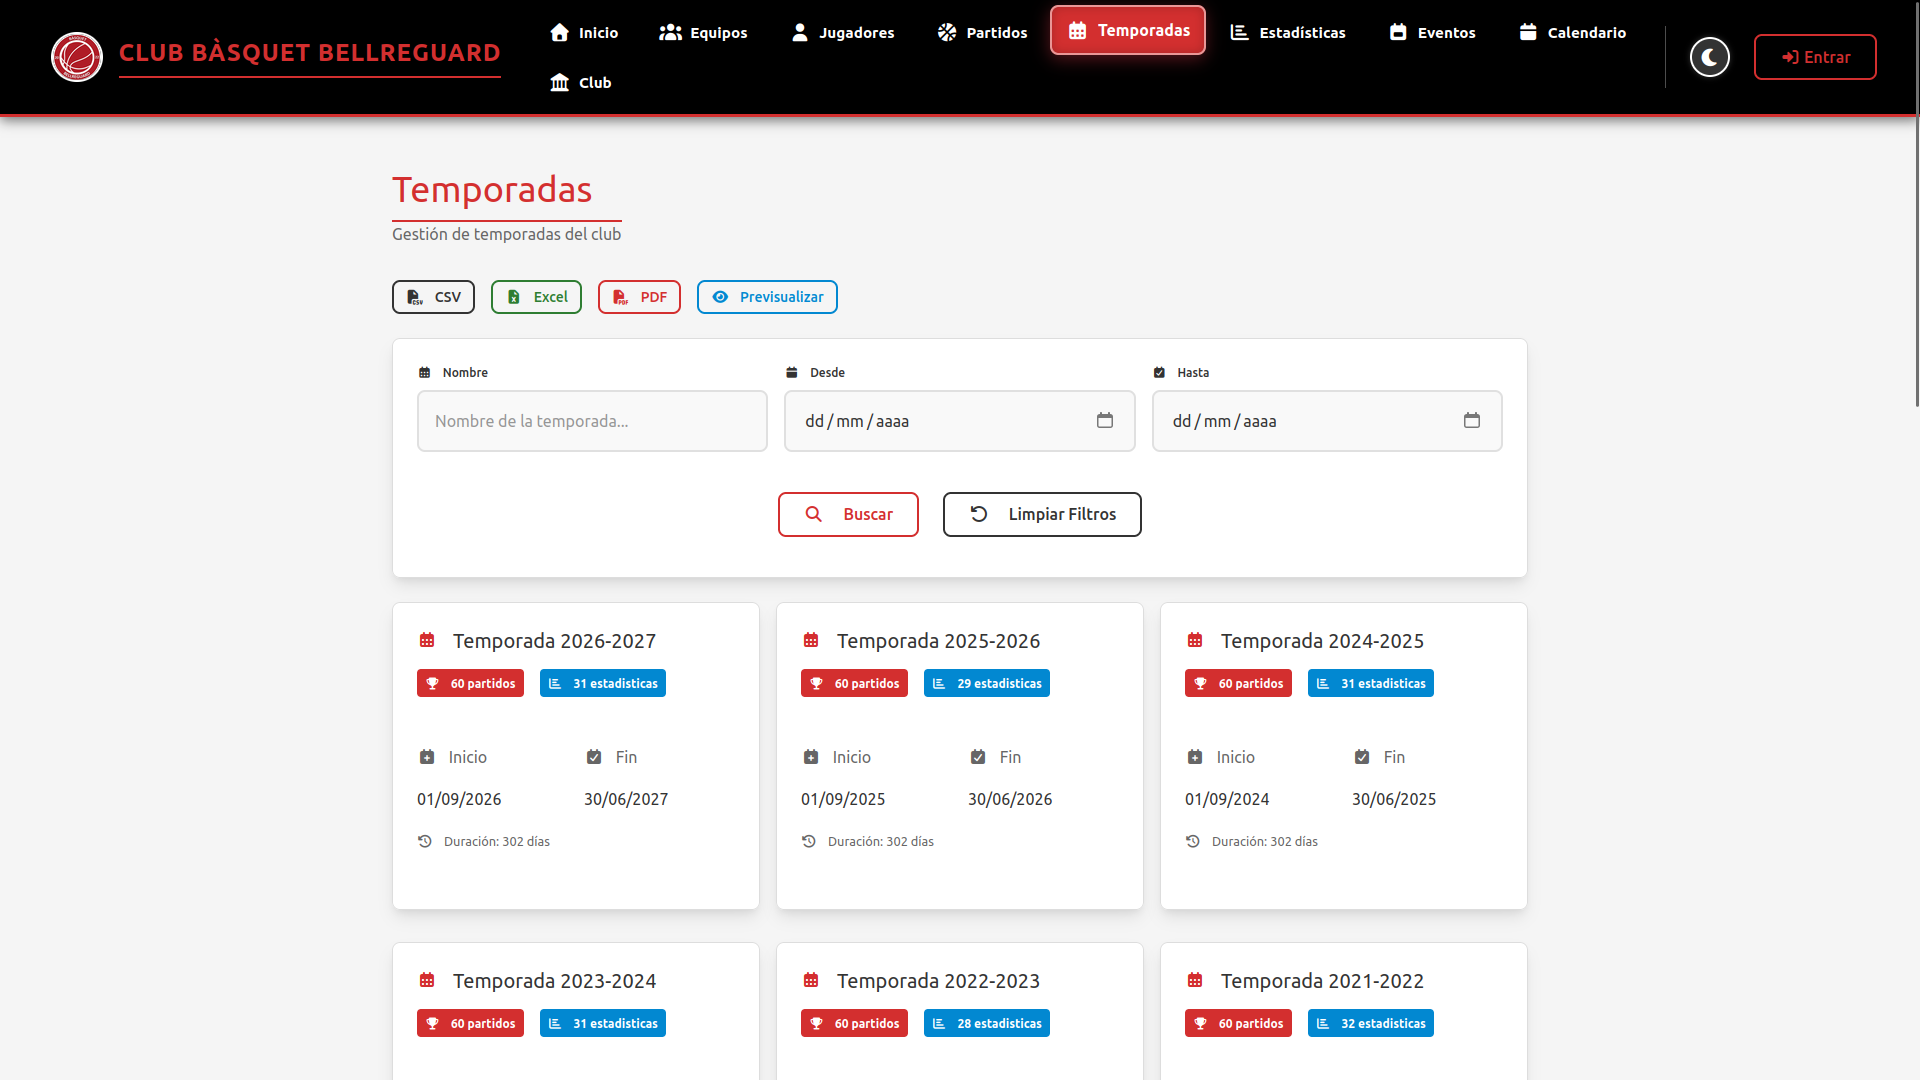Export seasons as CSV
Viewport: 1920px width, 1080px height.
click(433, 297)
